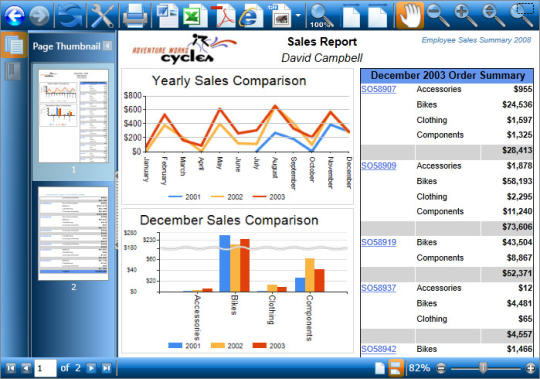Set zoom to 100% magnifier

pos(321,16)
